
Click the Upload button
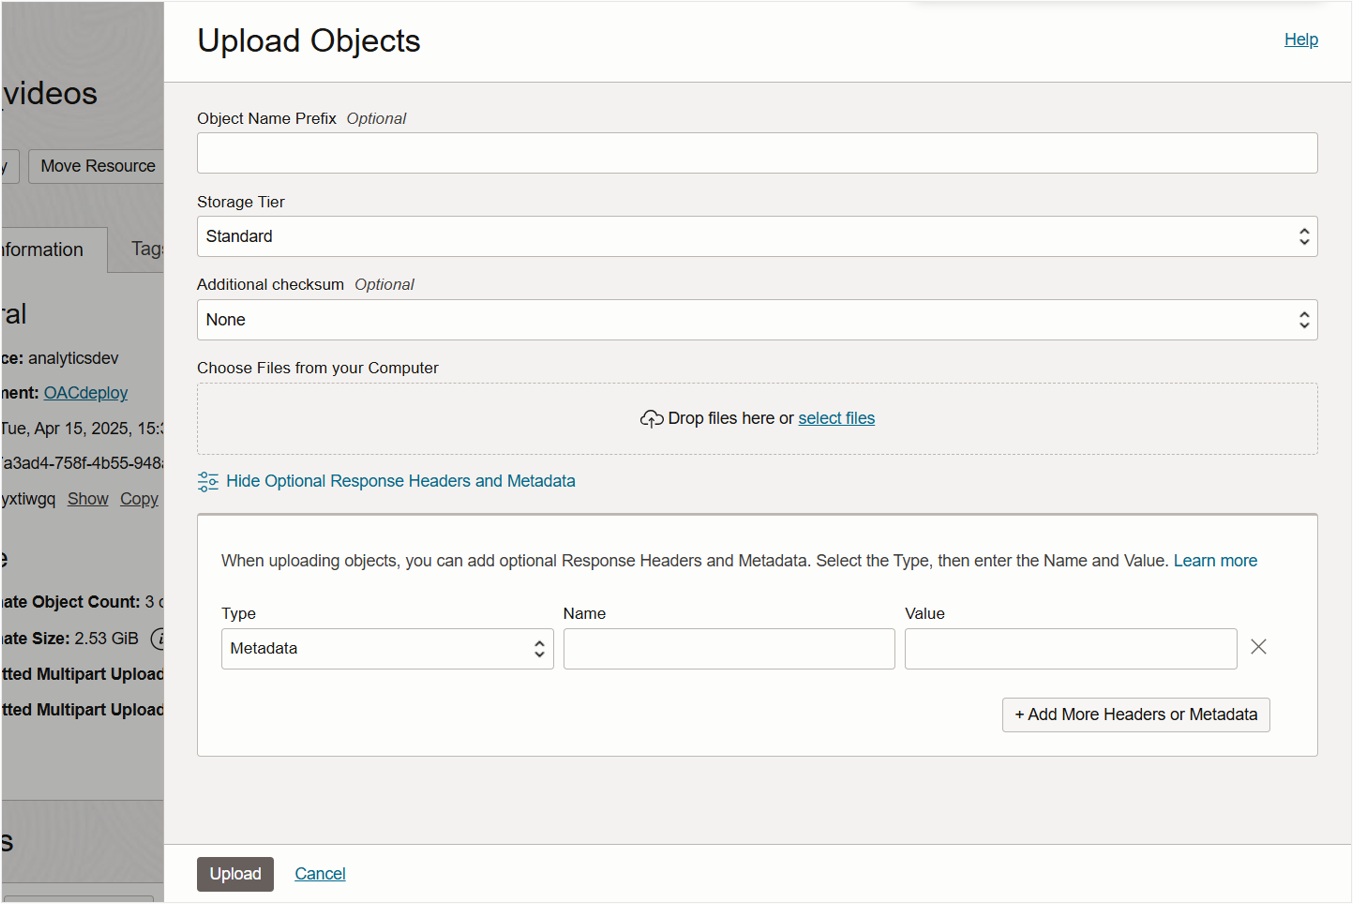[x=235, y=874]
